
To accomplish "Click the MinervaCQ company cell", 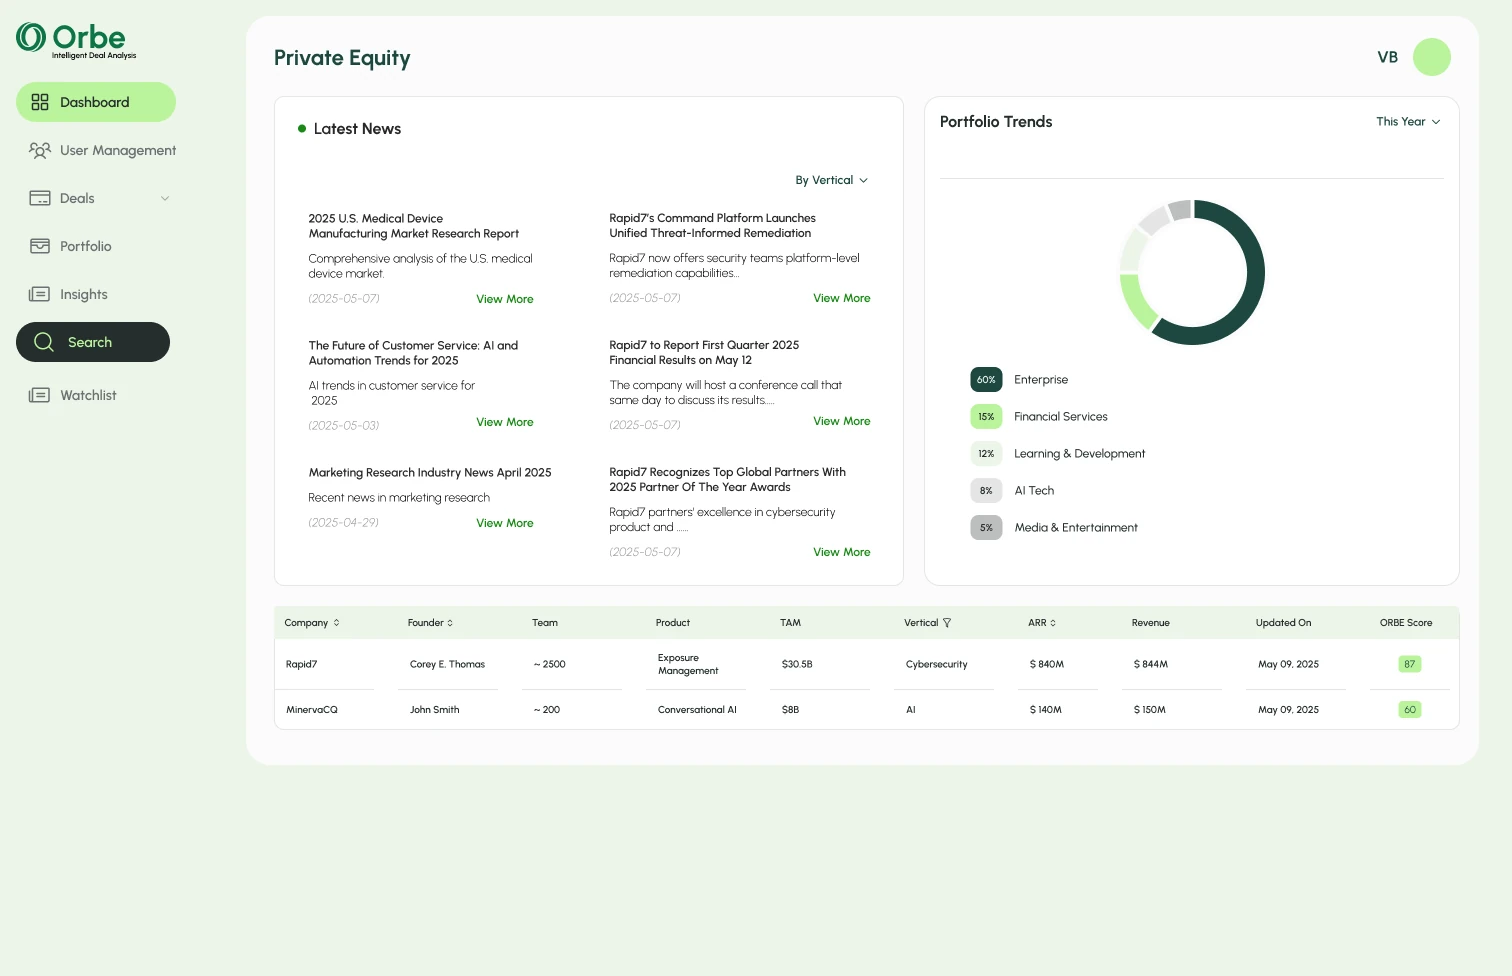I will [x=312, y=710].
